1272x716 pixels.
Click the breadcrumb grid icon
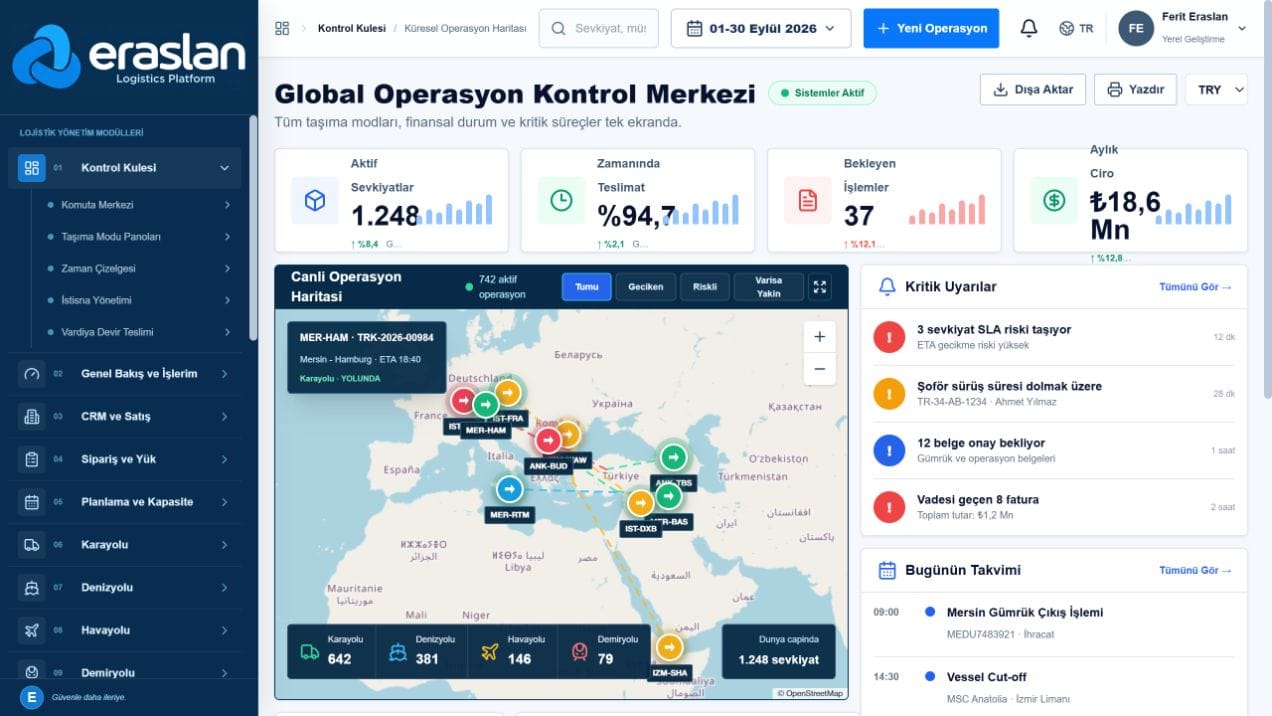282,28
